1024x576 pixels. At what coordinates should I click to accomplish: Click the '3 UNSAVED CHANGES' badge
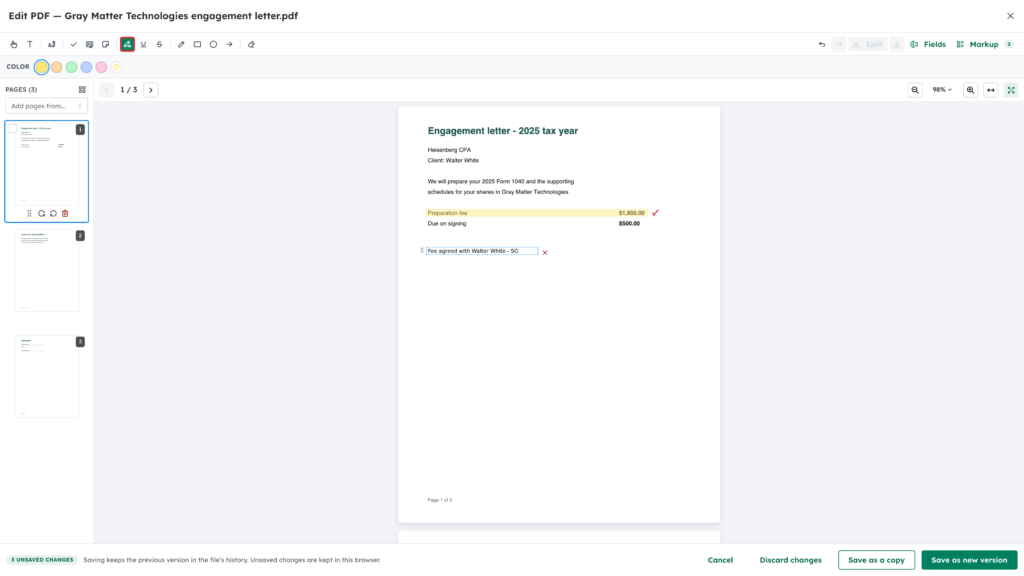(x=42, y=560)
